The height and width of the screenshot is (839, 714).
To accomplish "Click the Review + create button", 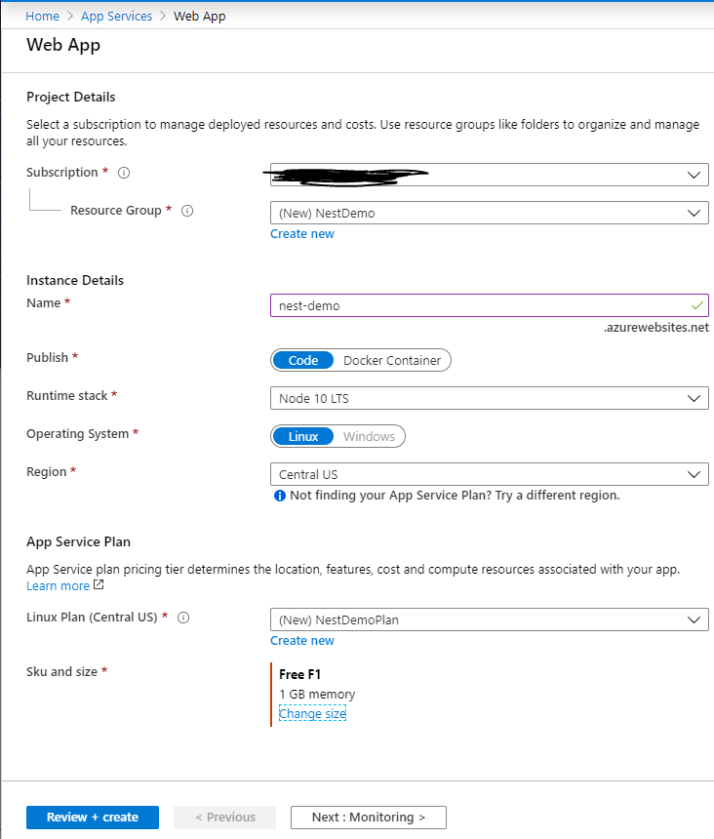I will (92, 817).
